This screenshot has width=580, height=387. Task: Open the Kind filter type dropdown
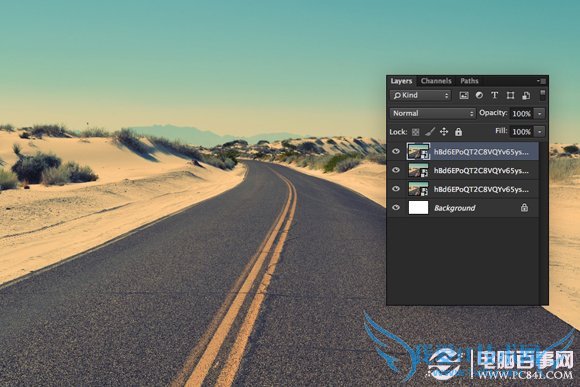(x=421, y=95)
